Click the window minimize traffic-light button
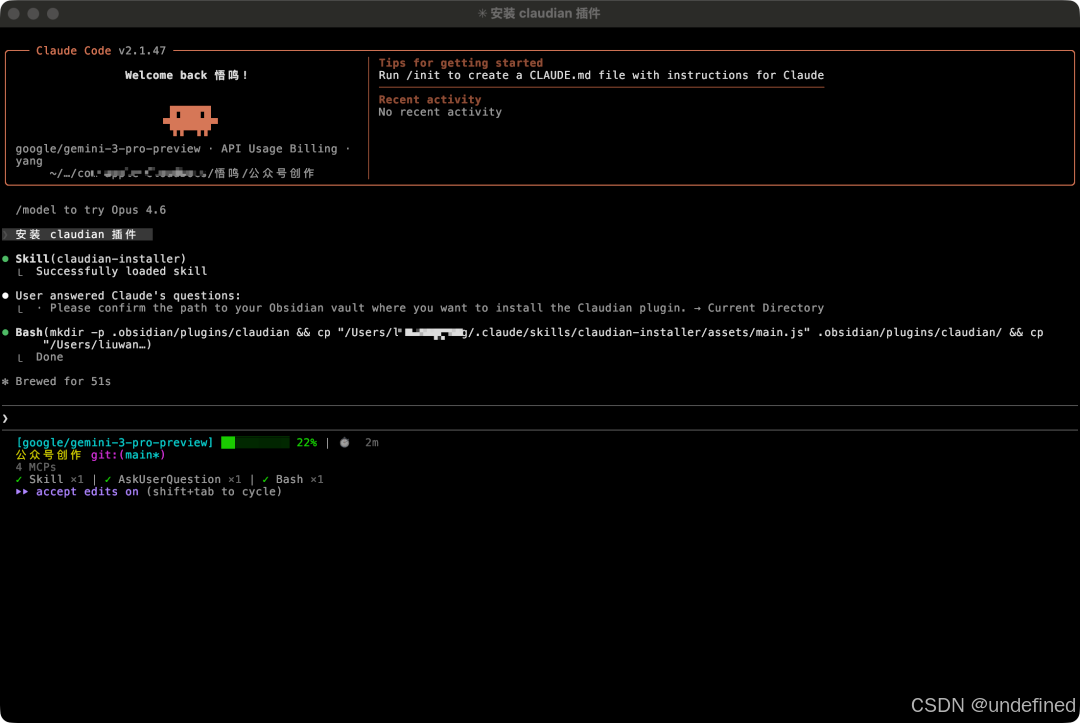 tap(33, 14)
